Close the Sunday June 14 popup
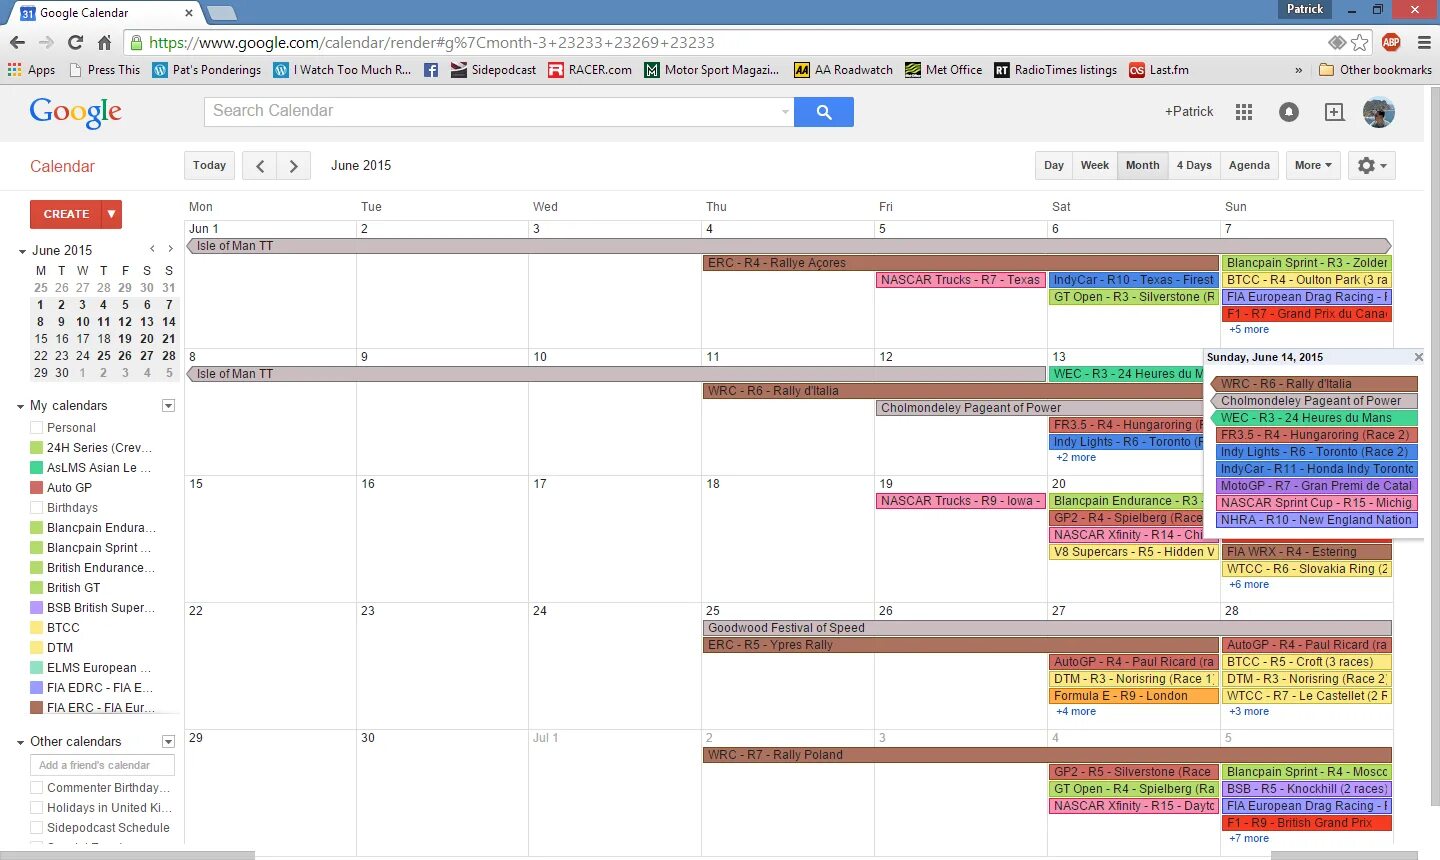 tap(1418, 357)
